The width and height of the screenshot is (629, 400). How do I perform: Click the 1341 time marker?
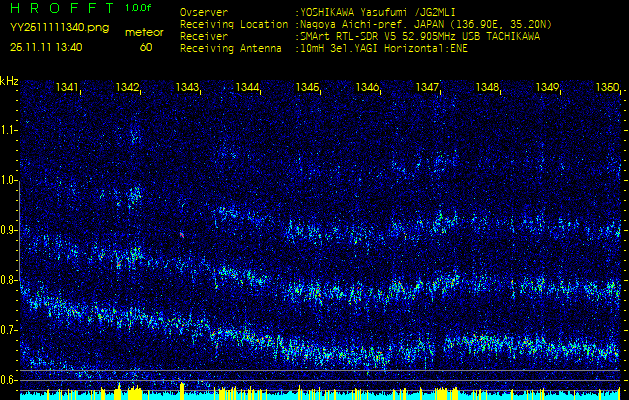click(x=68, y=88)
